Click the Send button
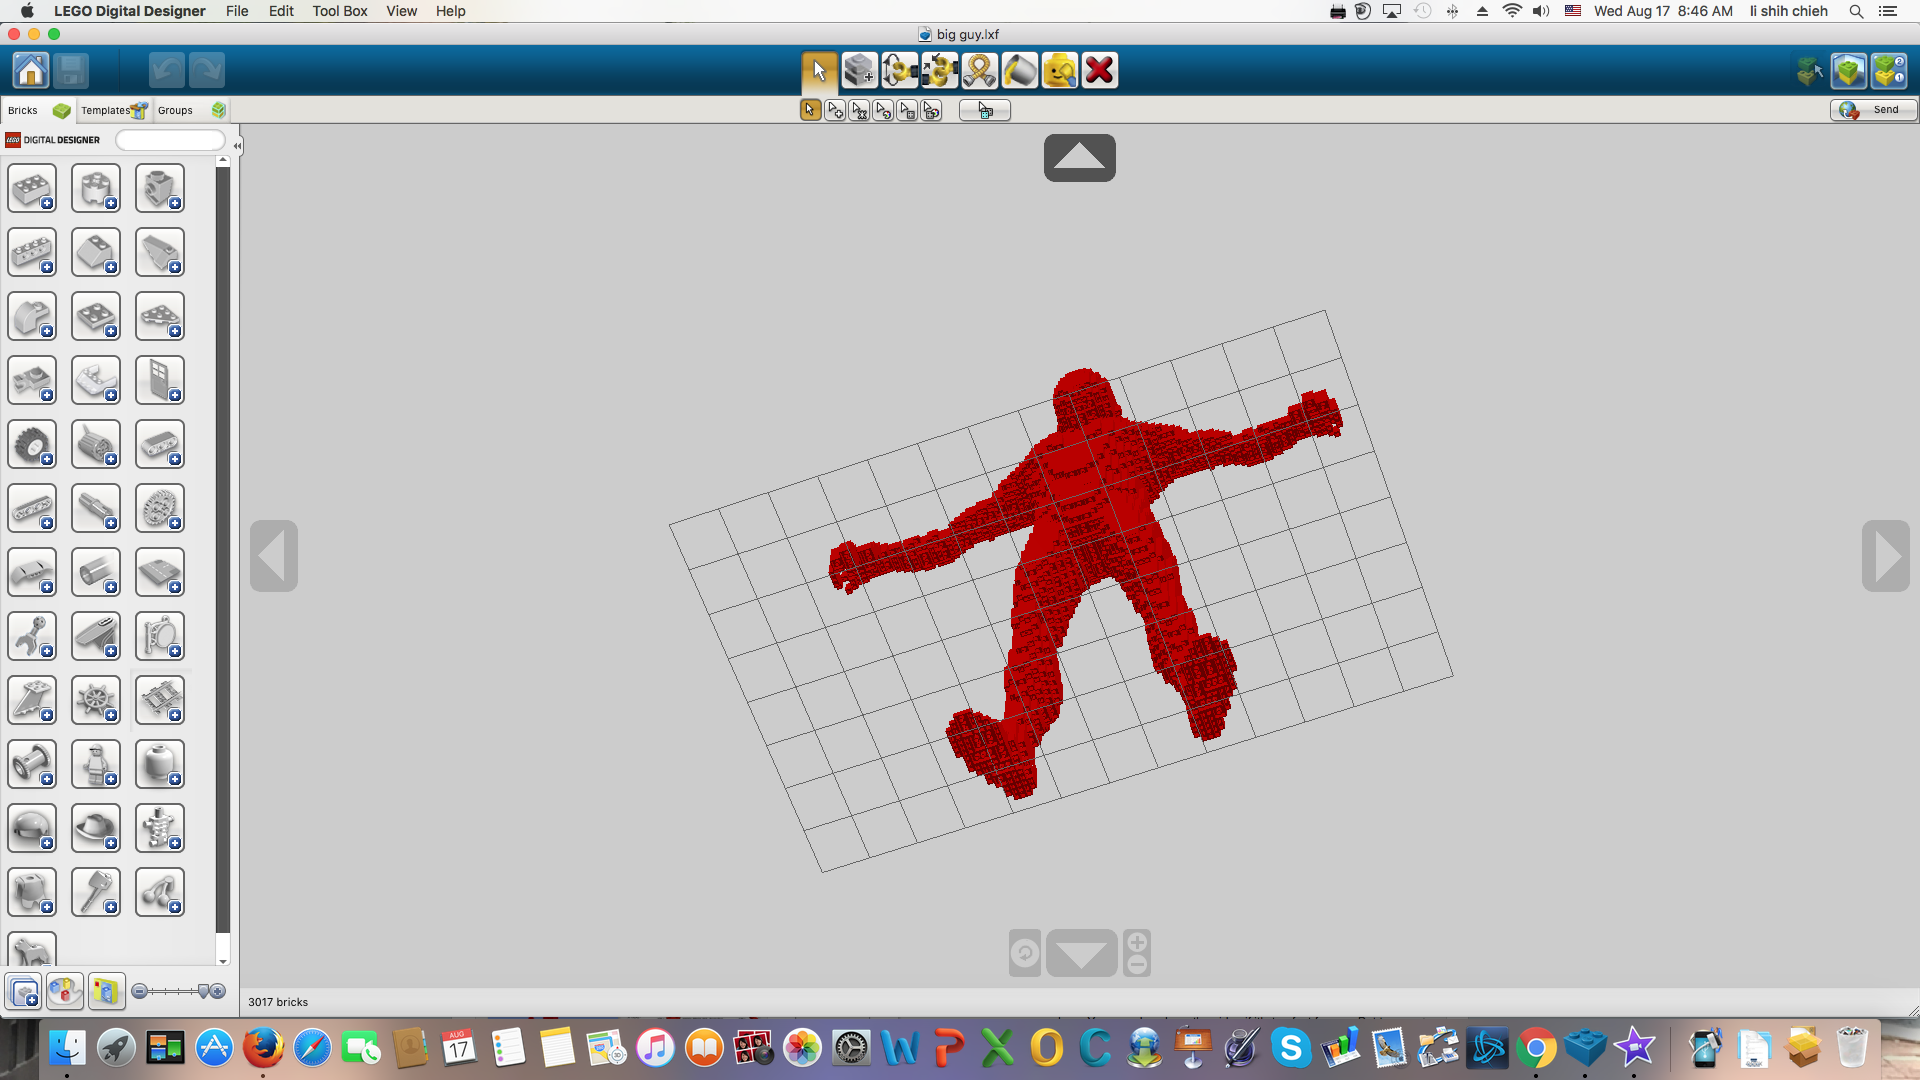This screenshot has height=1080, width=1920. click(x=1874, y=110)
